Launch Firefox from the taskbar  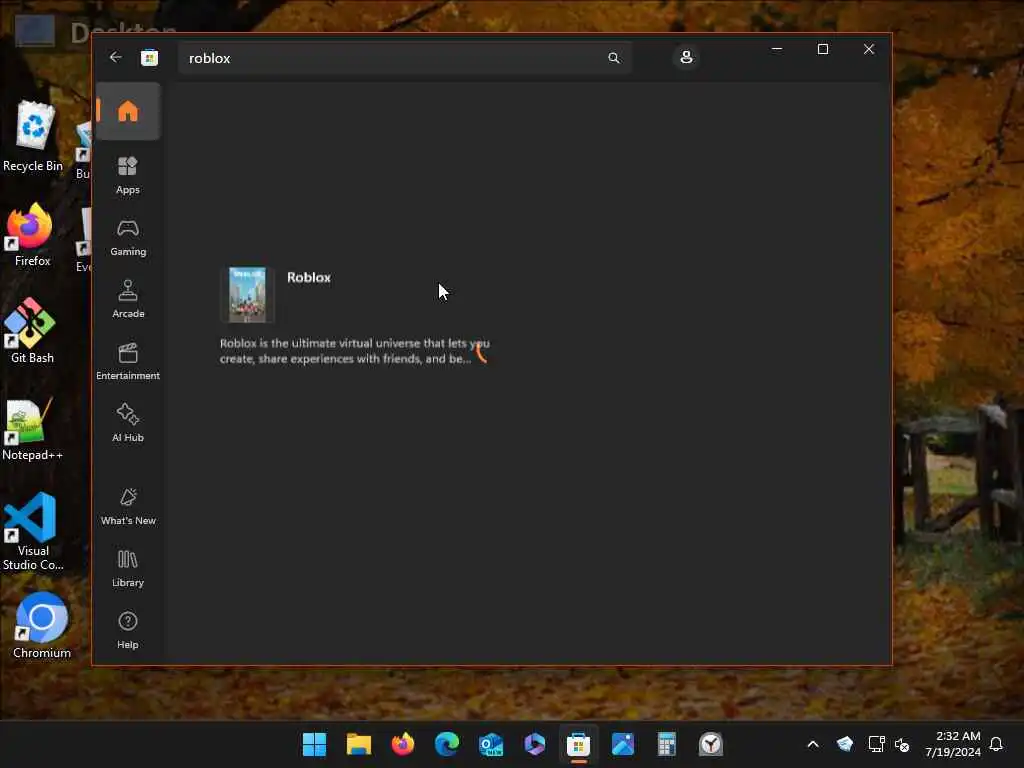403,744
